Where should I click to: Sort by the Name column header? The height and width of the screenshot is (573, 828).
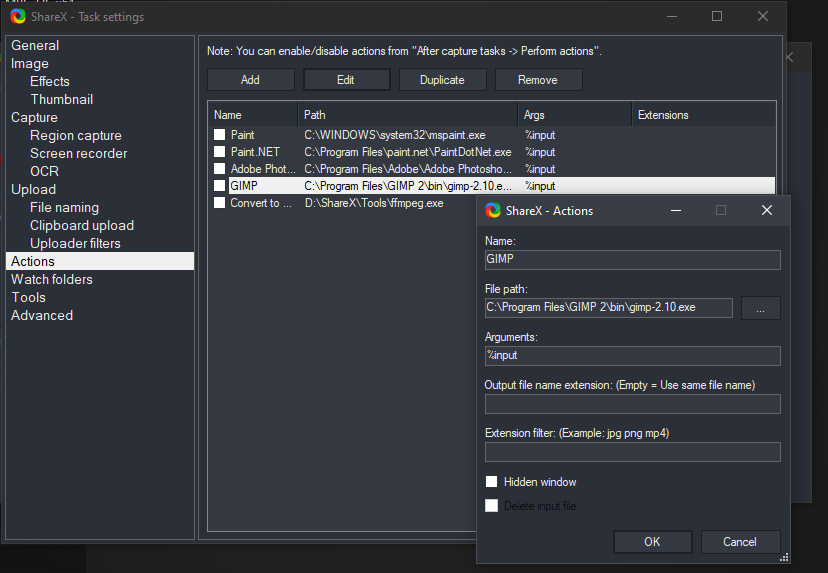pyautogui.click(x=253, y=115)
